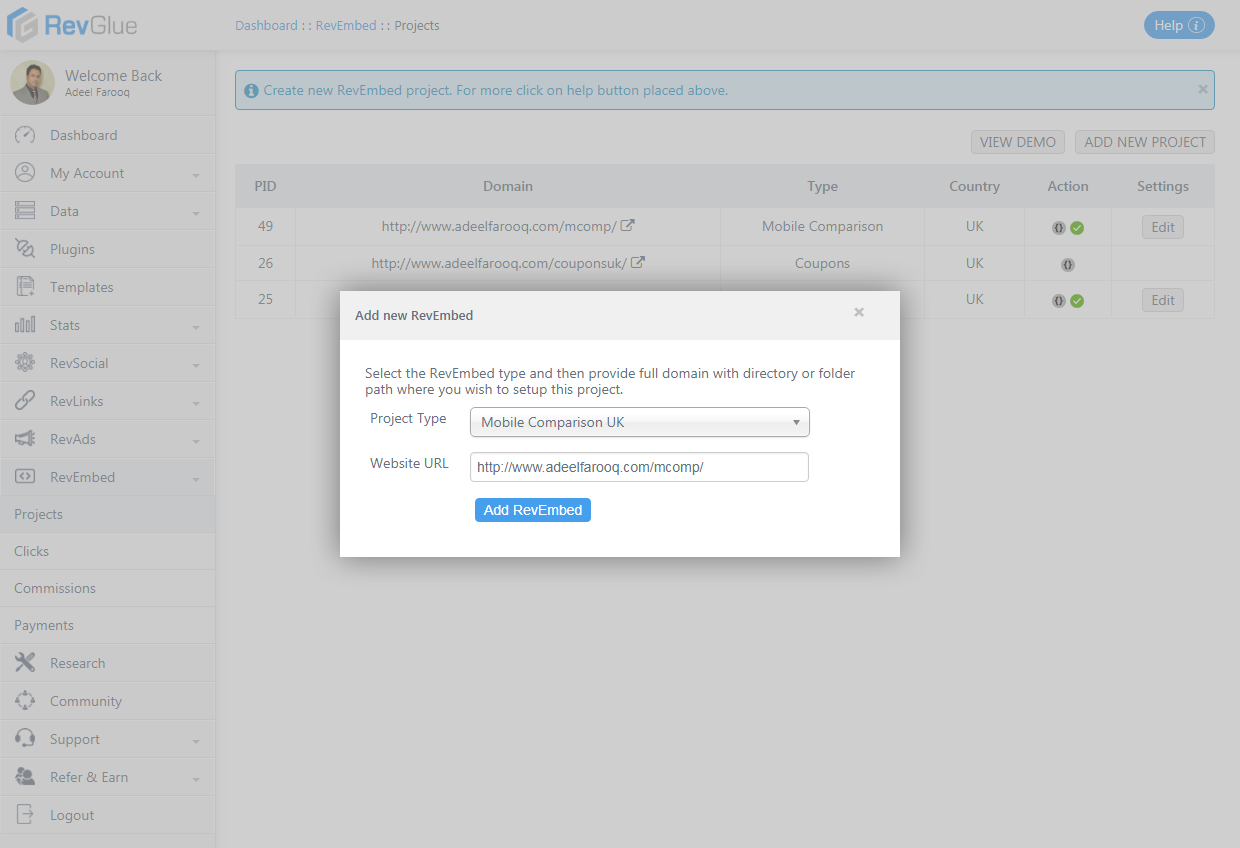The height and width of the screenshot is (848, 1240).
Task: Open external link icon for couponsuk domain
Action: click(x=637, y=263)
